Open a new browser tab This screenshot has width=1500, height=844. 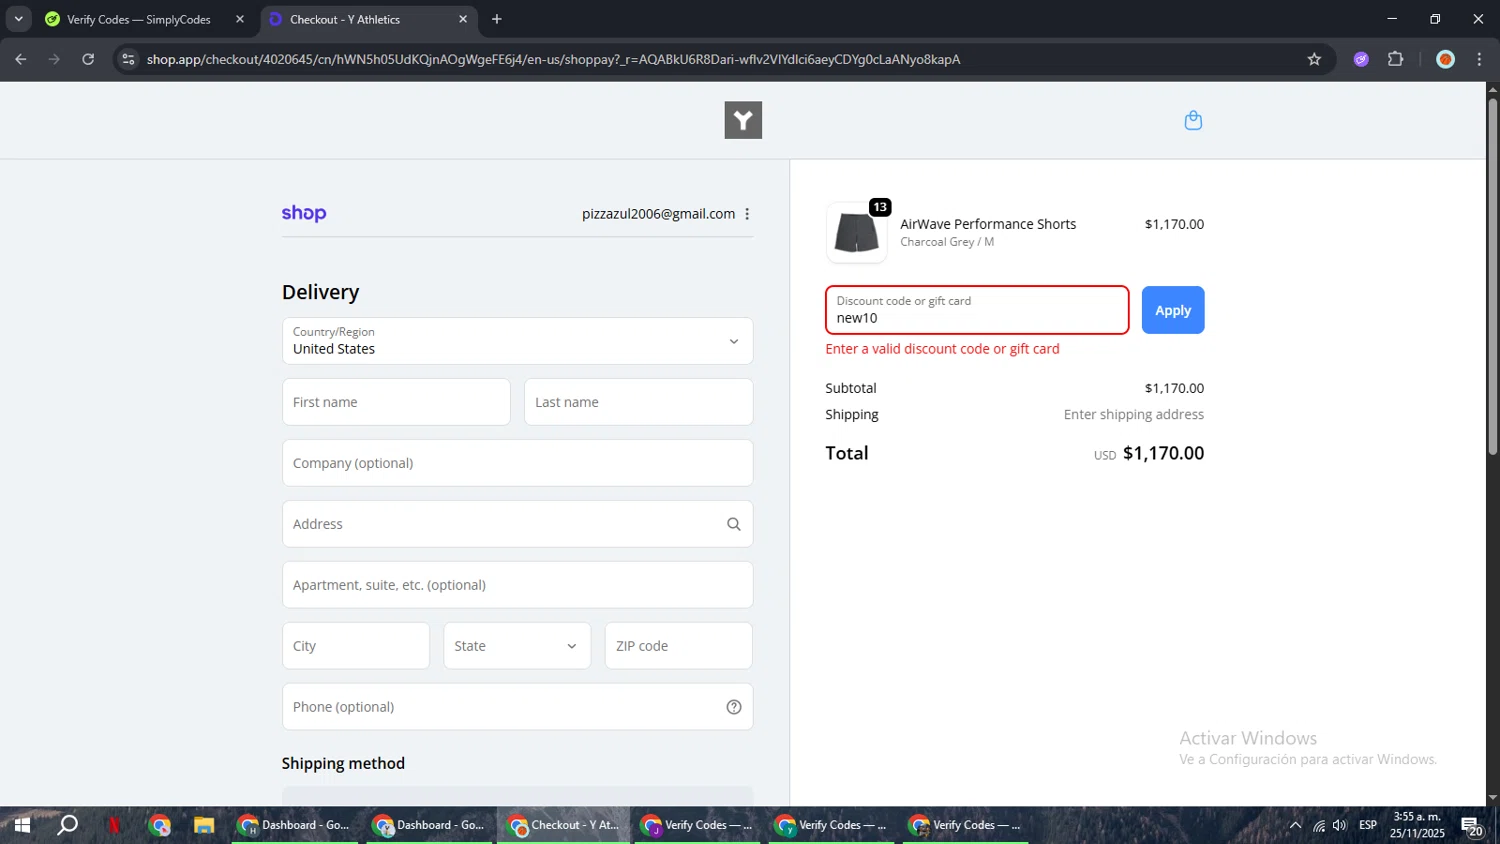497,19
